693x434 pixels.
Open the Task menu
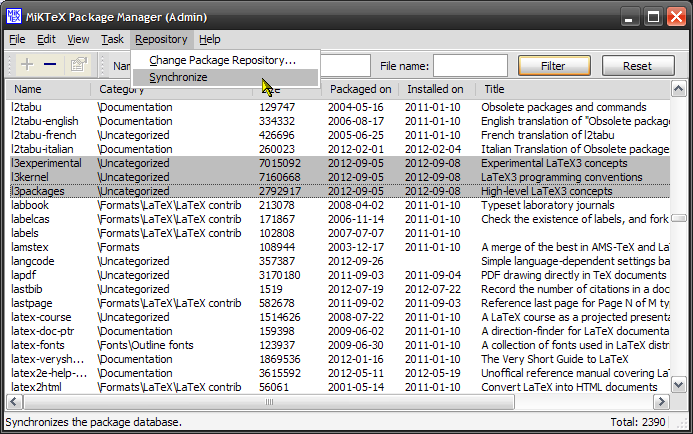(x=112, y=39)
